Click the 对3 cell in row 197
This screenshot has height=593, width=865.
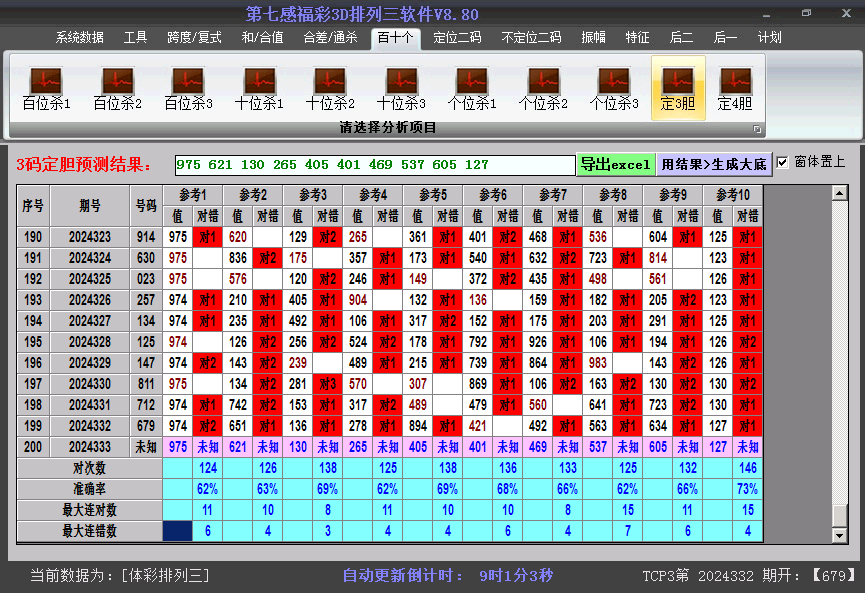(328, 384)
